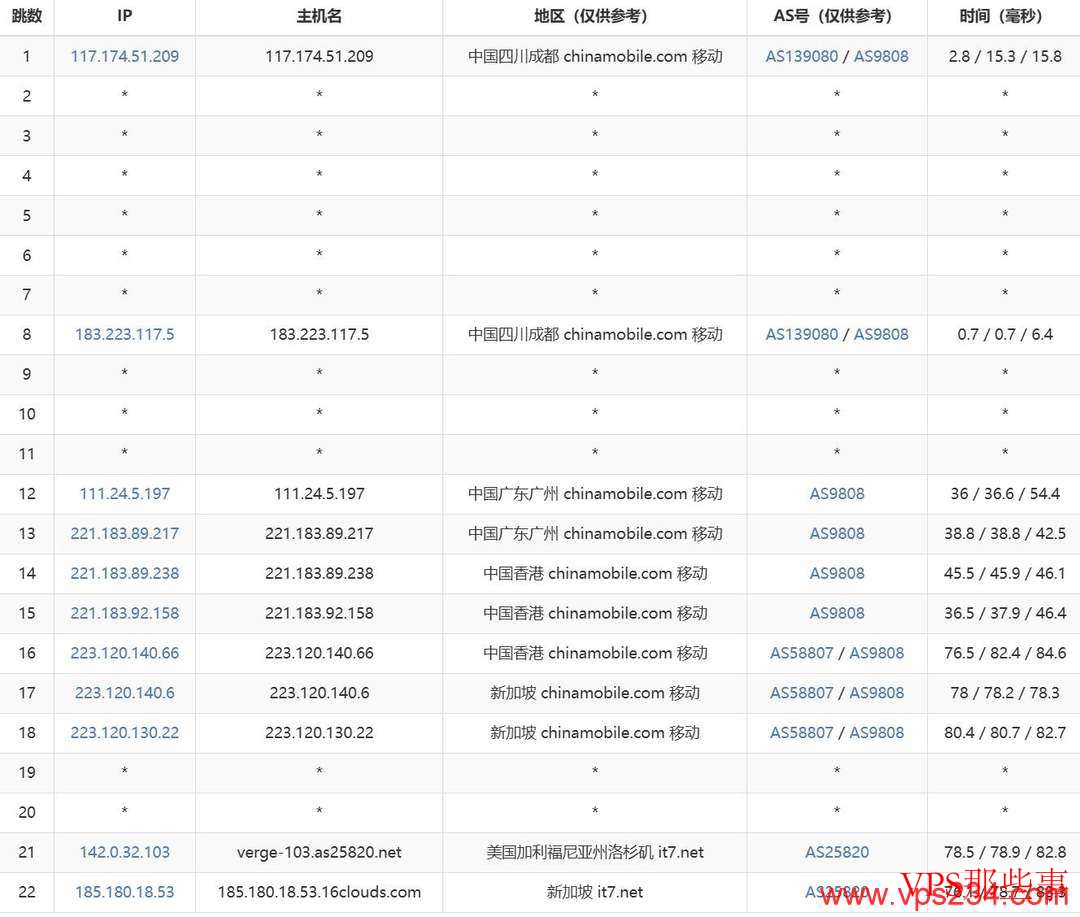
Task: Visit the 185.180.18.53 IP link in hop 22
Action: pos(125,892)
